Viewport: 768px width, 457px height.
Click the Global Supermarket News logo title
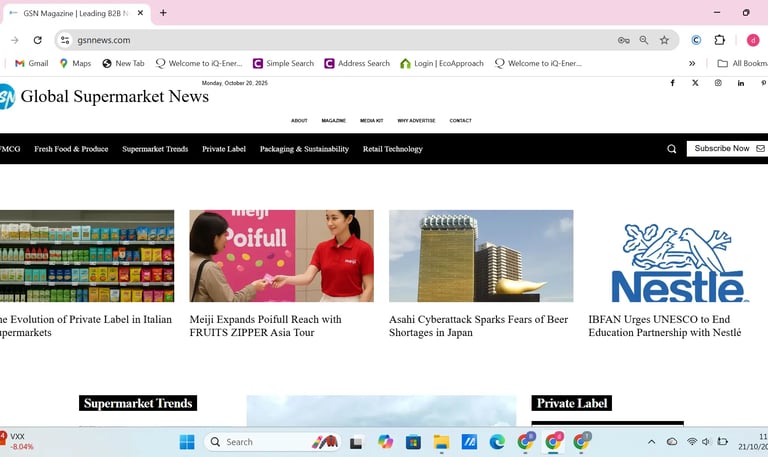(x=115, y=96)
